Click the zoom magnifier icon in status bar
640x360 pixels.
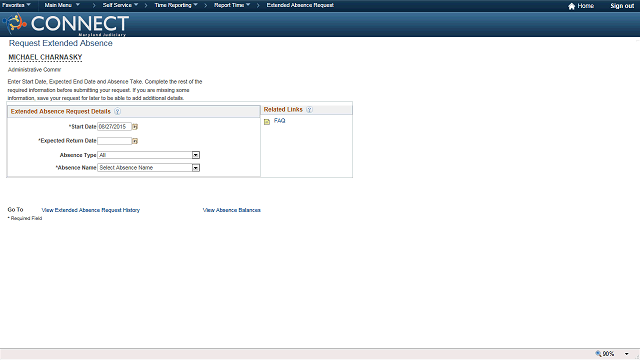pos(598,354)
